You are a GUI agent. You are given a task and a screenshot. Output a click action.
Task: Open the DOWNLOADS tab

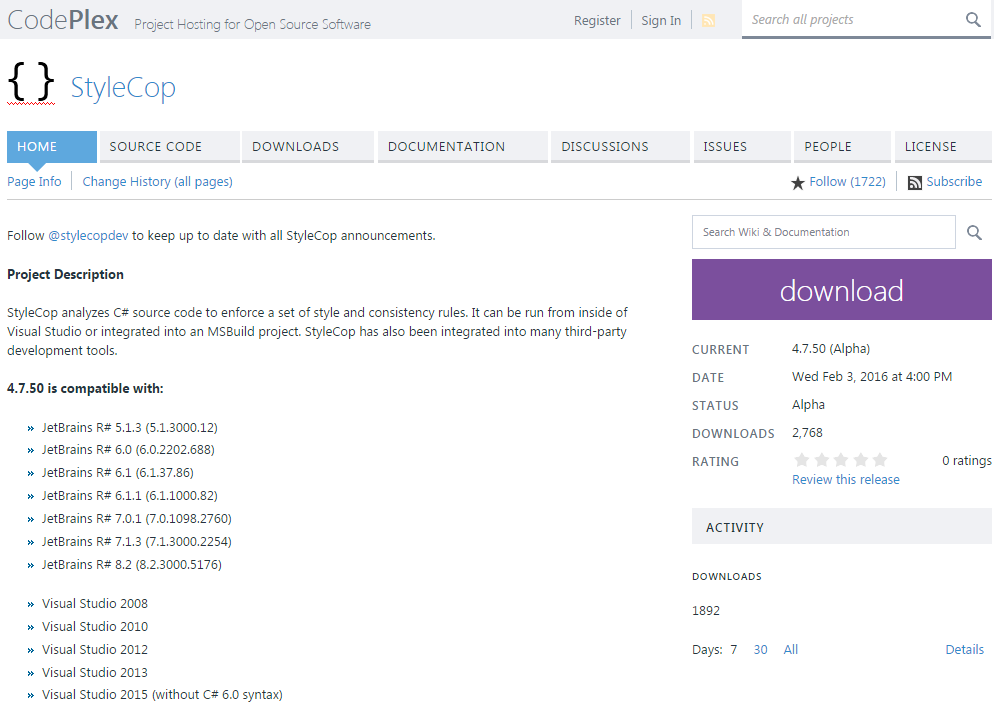(x=308, y=146)
